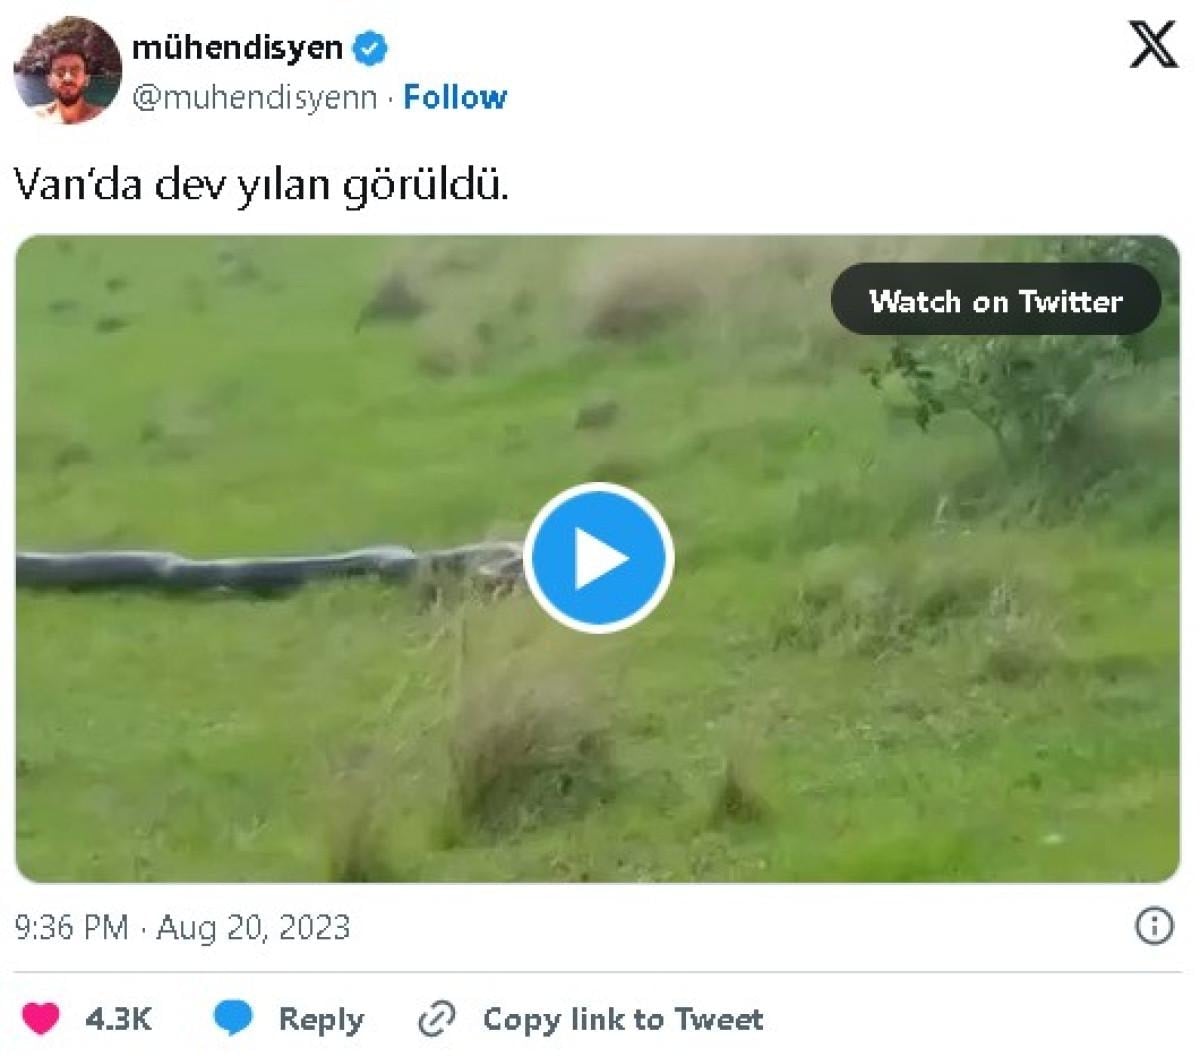Play the snake video
1200x1057 pixels.
[x=598, y=558]
